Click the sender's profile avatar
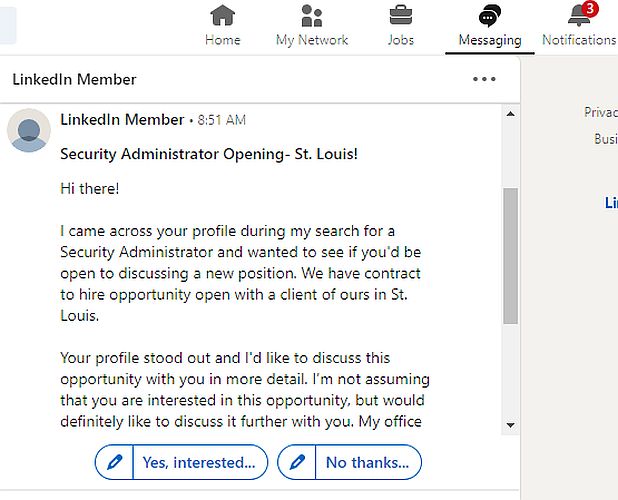 pyautogui.click(x=29, y=130)
